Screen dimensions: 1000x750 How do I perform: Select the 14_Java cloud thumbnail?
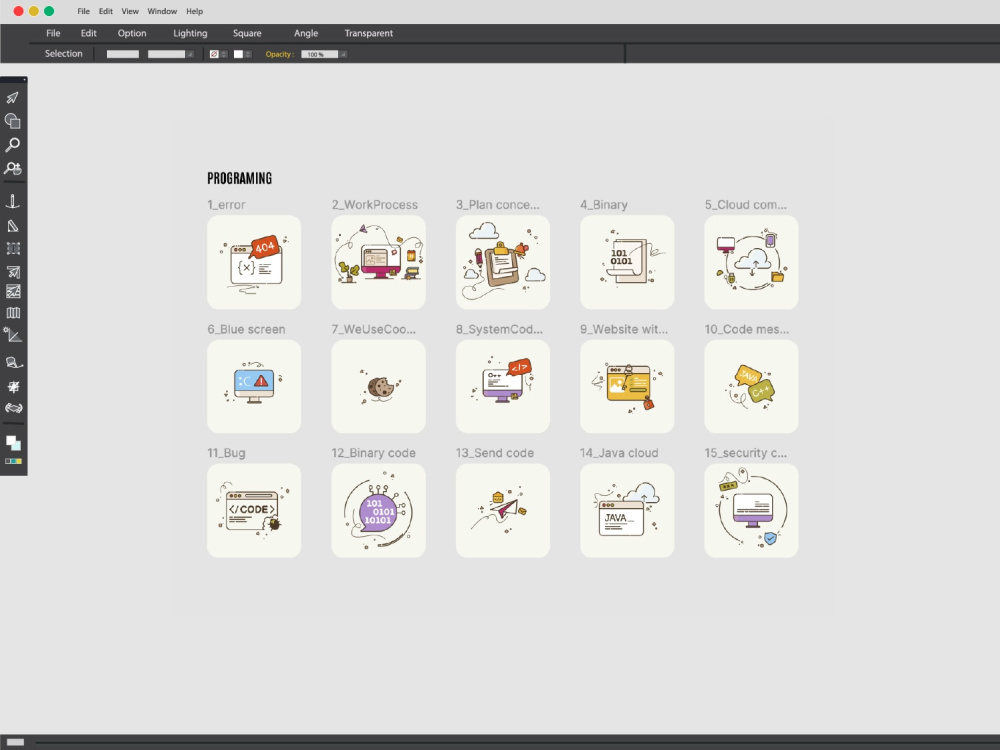tap(627, 511)
